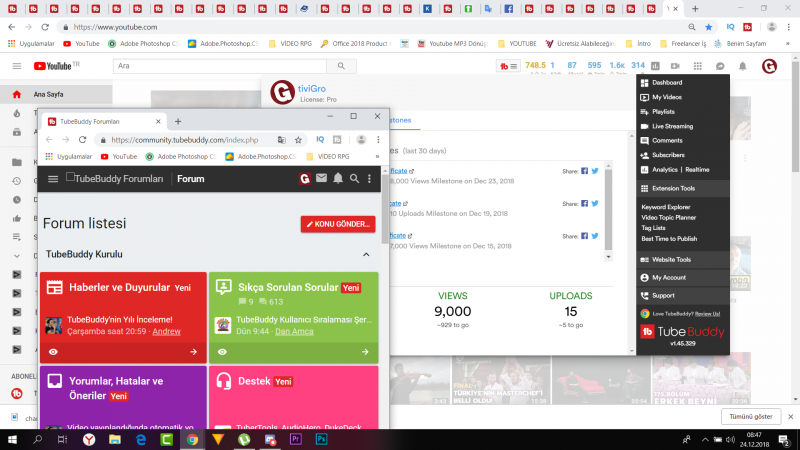Image resolution: width=800 pixels, height=450 pixels.
Task: Open forum inbox envelope icon
Action: (x=321, y=178)
